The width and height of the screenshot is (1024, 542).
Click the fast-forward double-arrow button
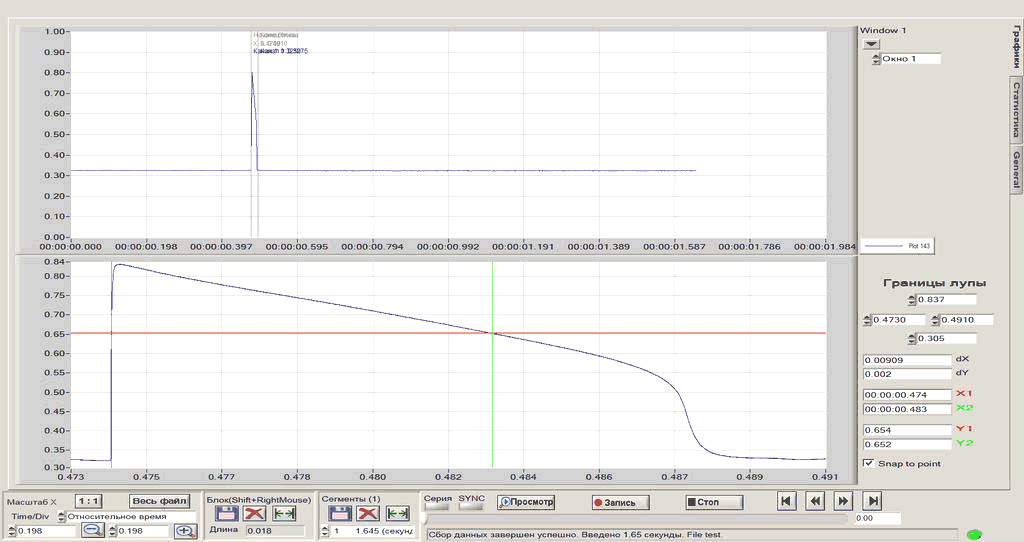843,502
